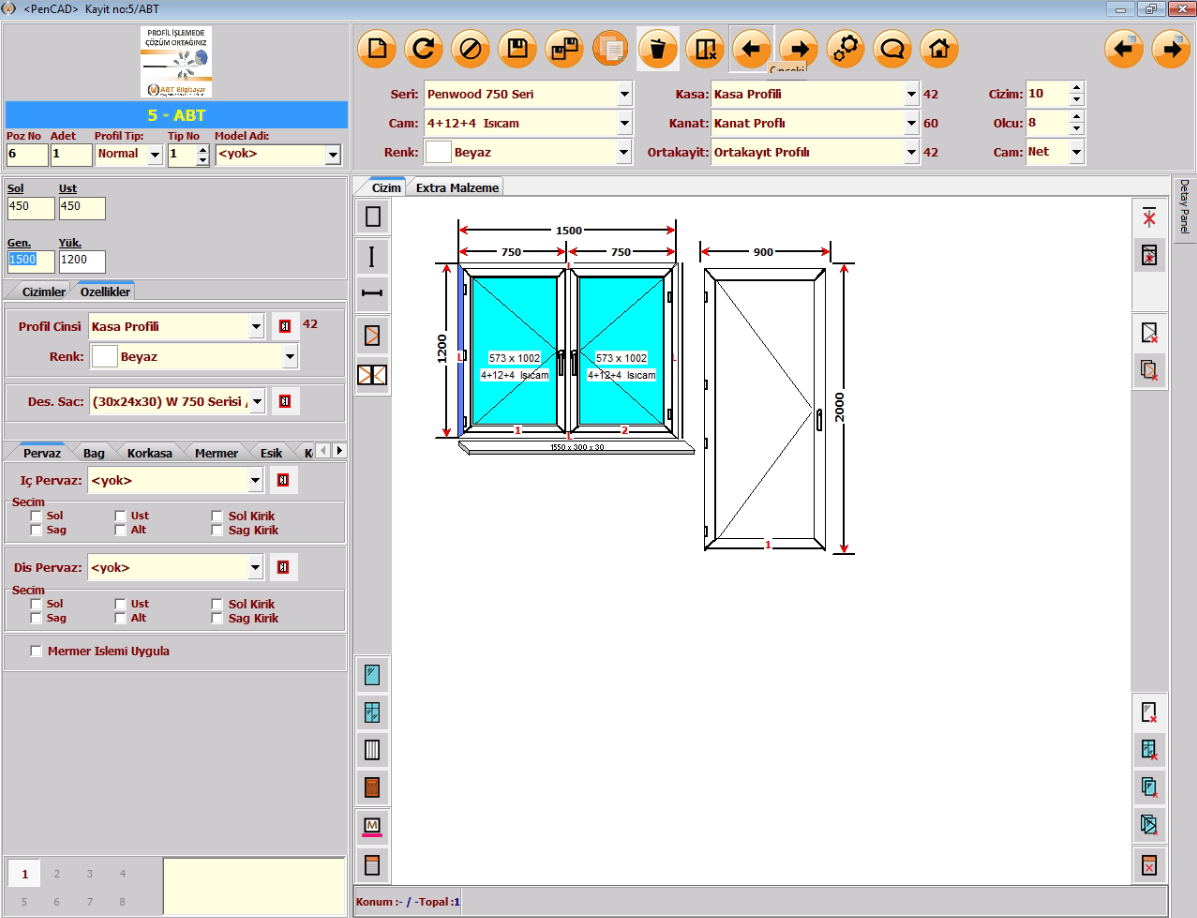Viewport: 1197px width, 918px height.
Task: Enable the Mermer Islemi Uygula checkbox
Action: [x=37, y=651]
